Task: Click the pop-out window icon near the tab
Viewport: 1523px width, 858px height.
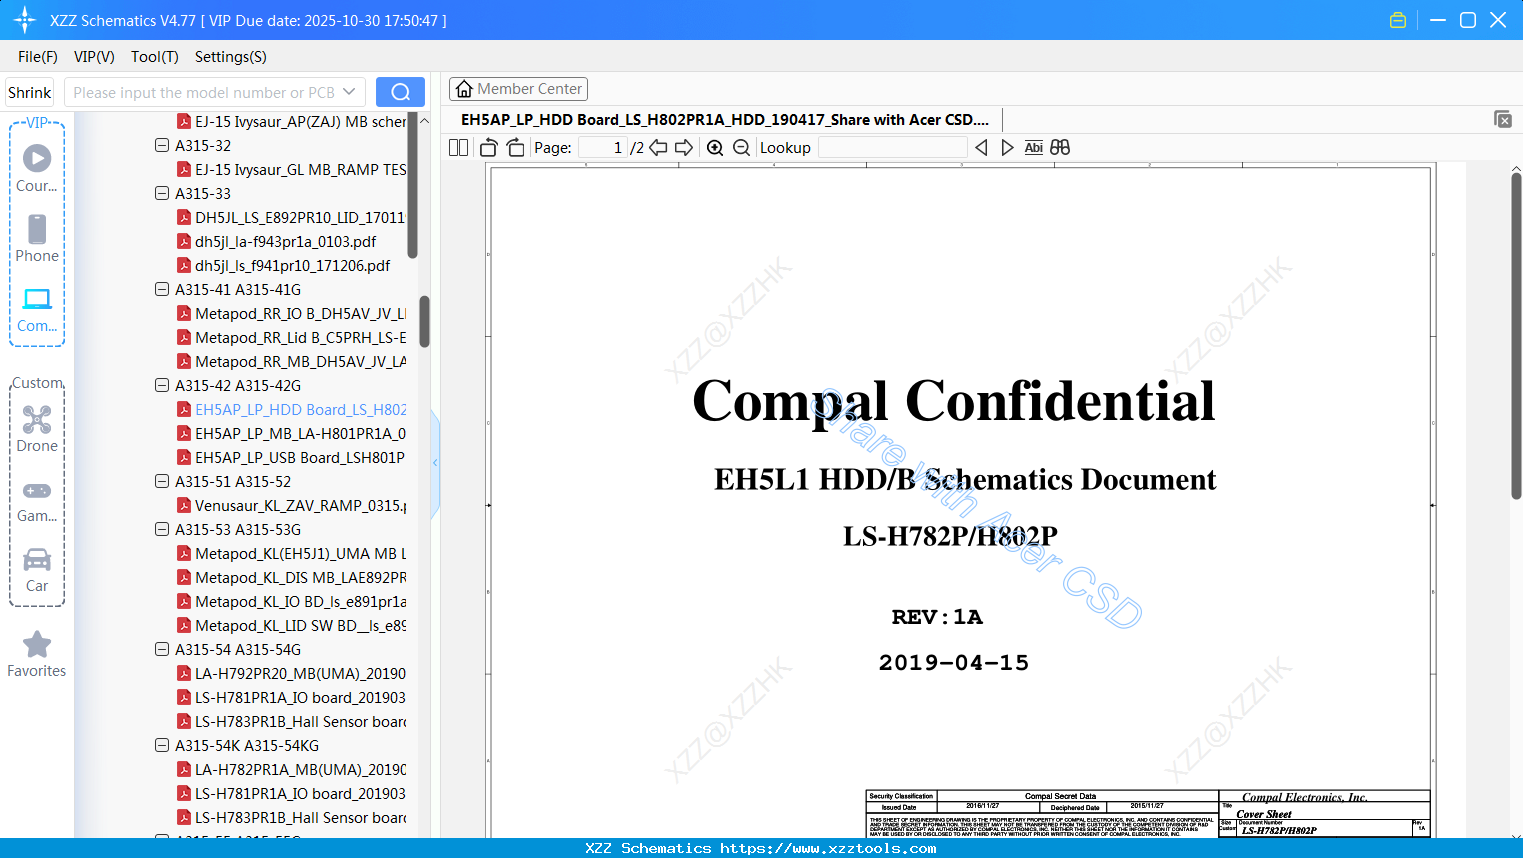Action: point(1503,119)
